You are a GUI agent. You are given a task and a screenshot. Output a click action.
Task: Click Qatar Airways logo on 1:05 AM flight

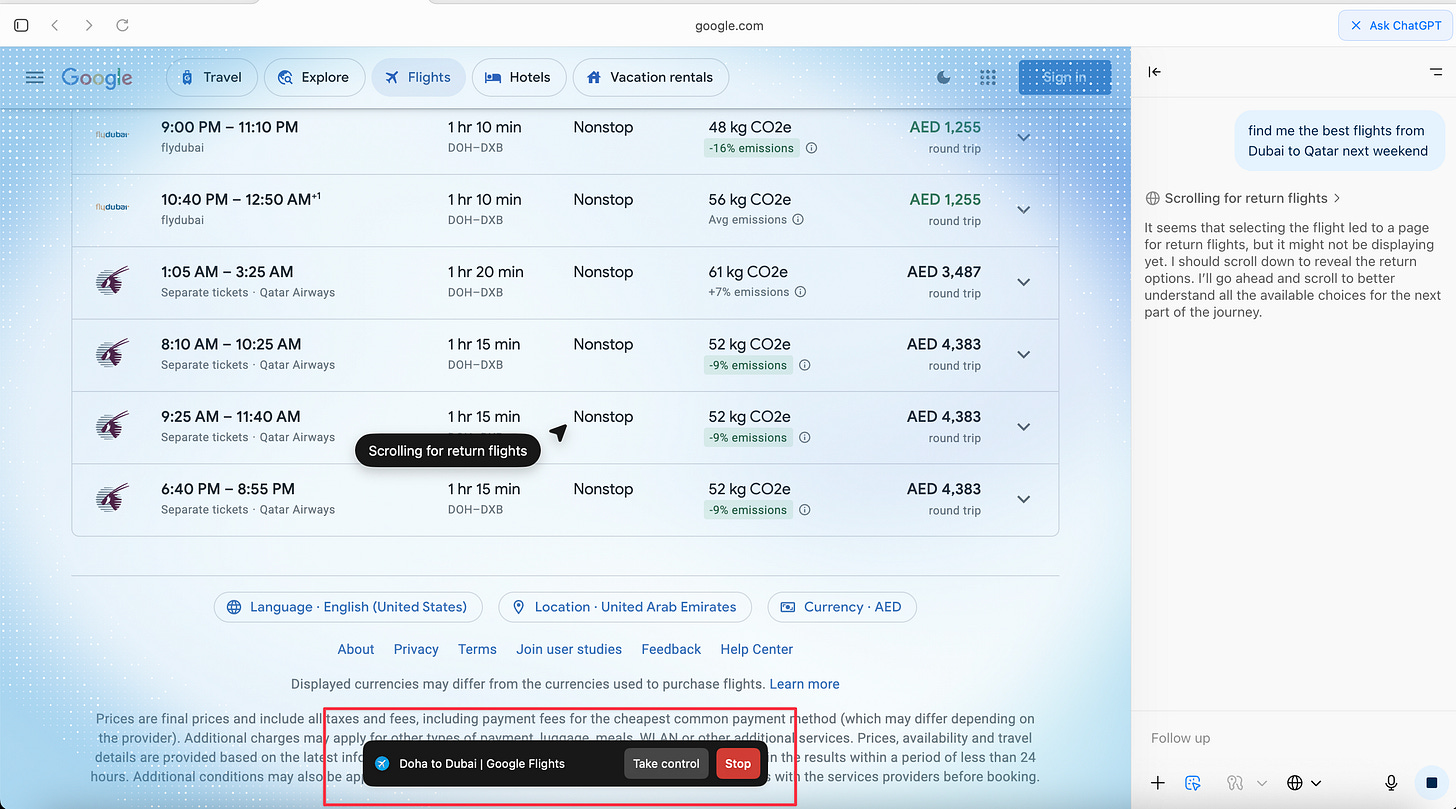point(112,281)
